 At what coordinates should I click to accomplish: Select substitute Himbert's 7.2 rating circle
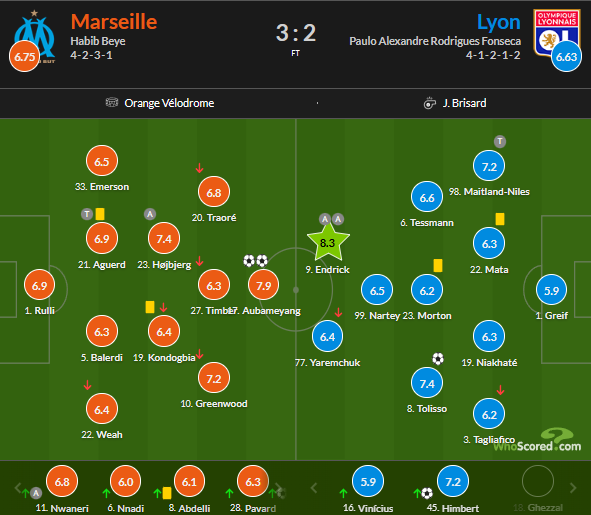(453, 481)
